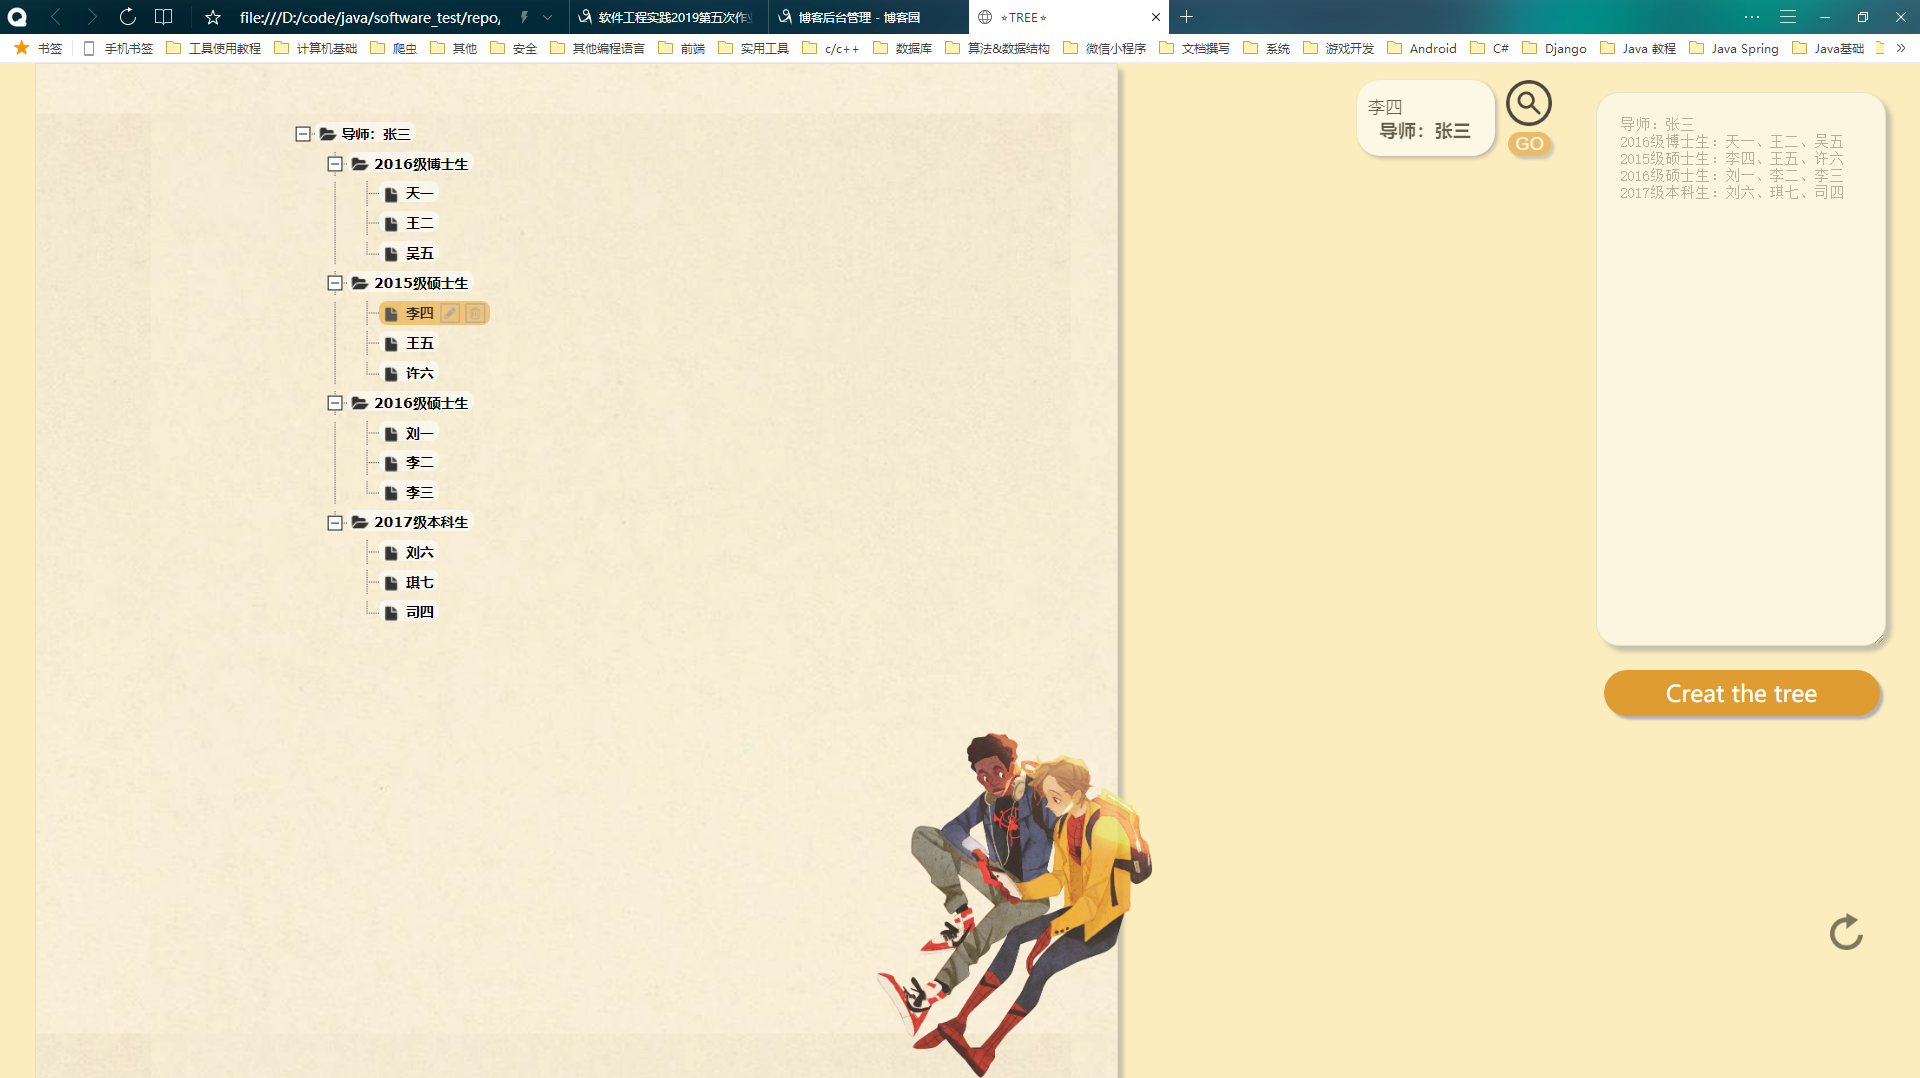Image resolution: width=1920 pixels, height=1078 pixels.
Task: Click the Creat the tree button
Action: tap(1741, 693)
